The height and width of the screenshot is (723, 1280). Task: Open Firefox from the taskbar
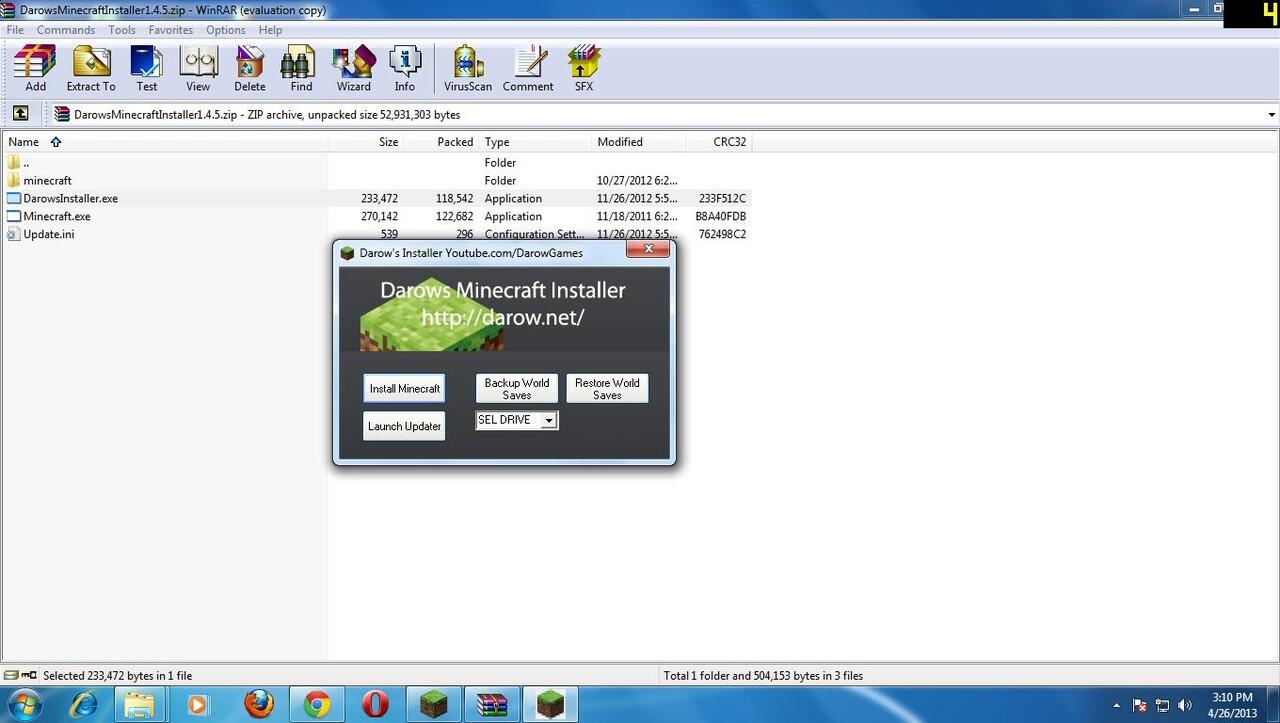tap(259, 705)
